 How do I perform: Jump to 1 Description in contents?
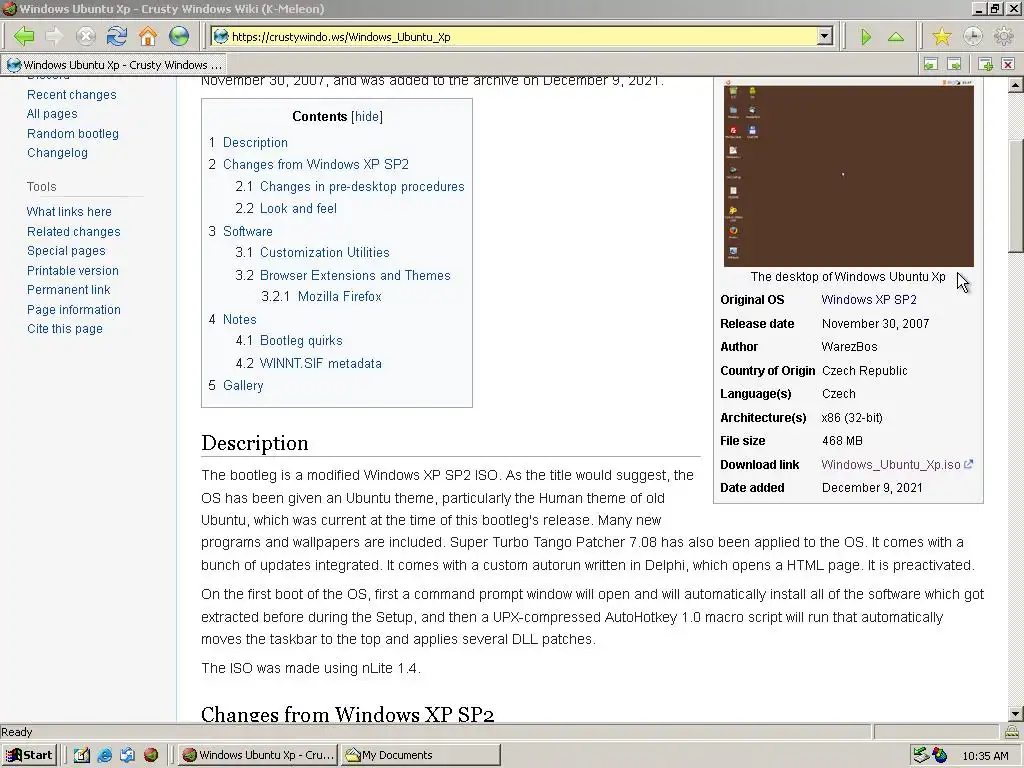point(248,142)
